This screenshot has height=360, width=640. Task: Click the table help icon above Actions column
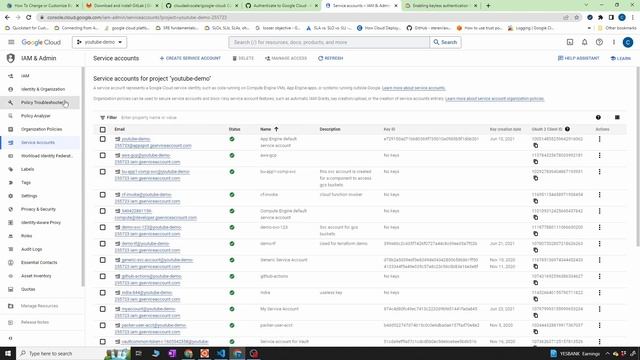pyautogui.click(x=598, y=118)
